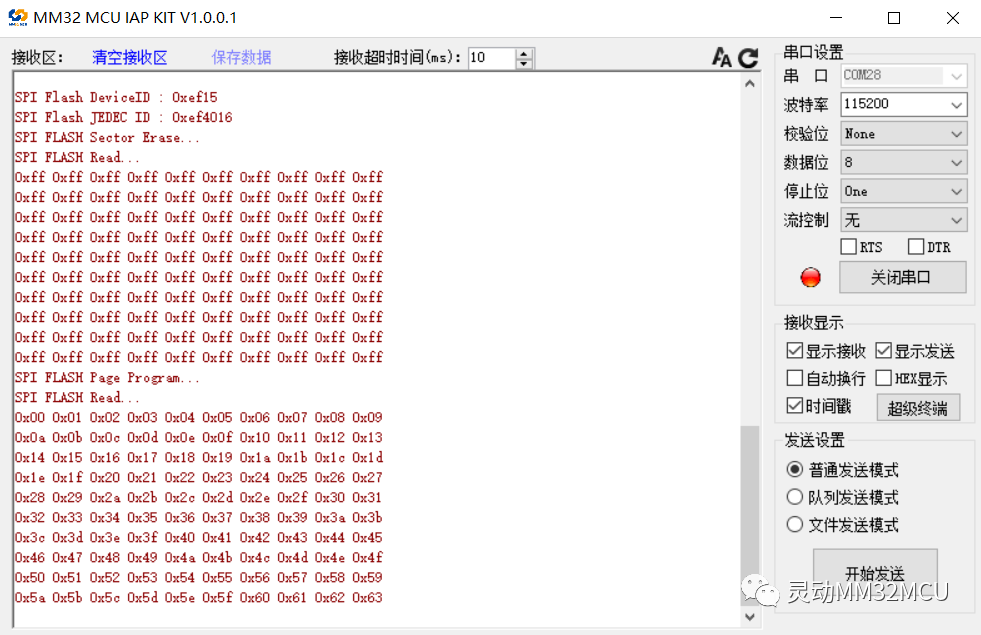Click the MM32 app logo in title bar
This screenshot has height=635, width=981.
click(18, 18)
